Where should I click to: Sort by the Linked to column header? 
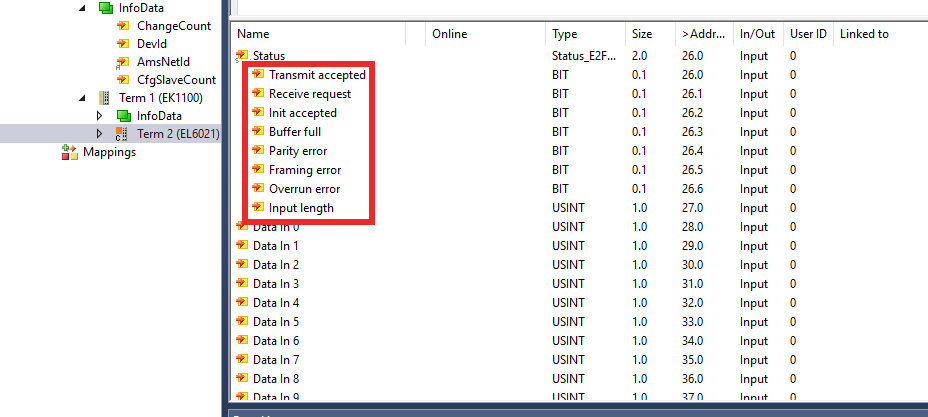(881, 34)
